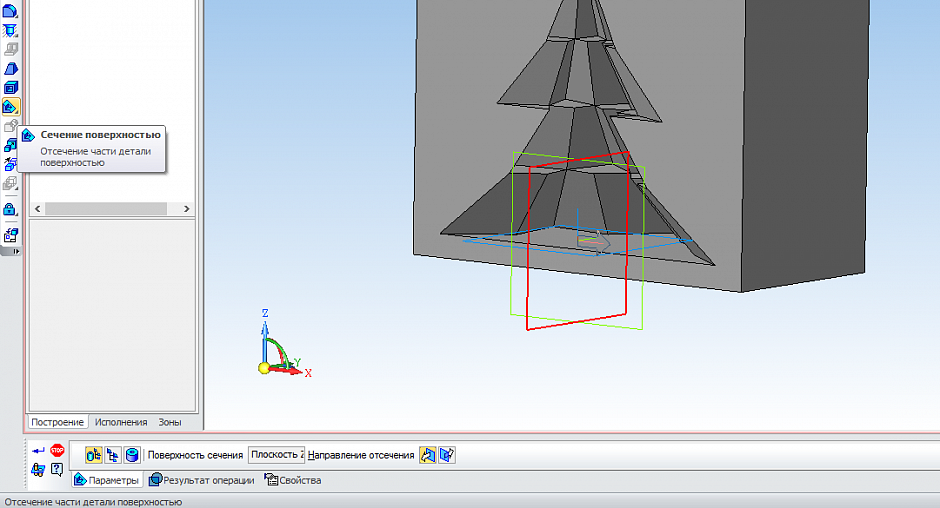
Task: Toggle the tree-structure selection mode icon
Action: click(x=113, y=455)
